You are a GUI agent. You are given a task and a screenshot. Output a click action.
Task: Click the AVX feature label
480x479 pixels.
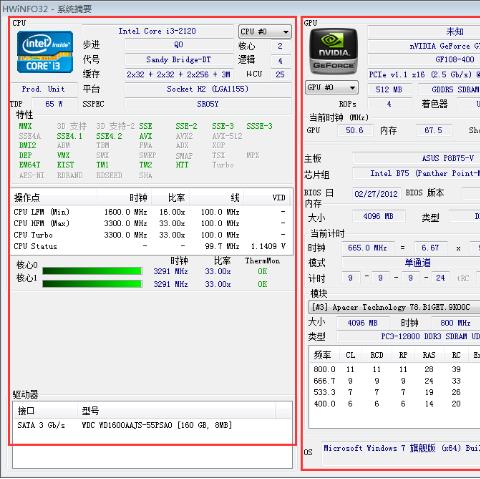pyautogui.click(x=146, y=136)
